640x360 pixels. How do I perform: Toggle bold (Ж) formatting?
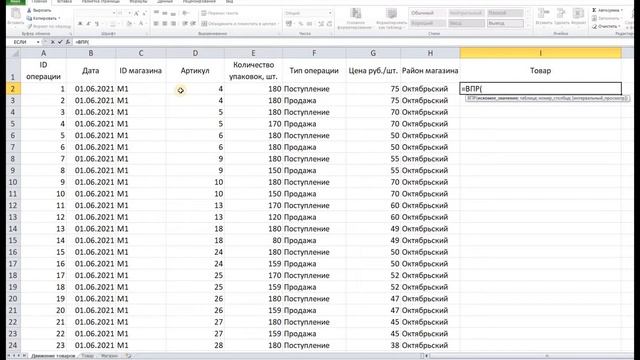click(80, 24)
